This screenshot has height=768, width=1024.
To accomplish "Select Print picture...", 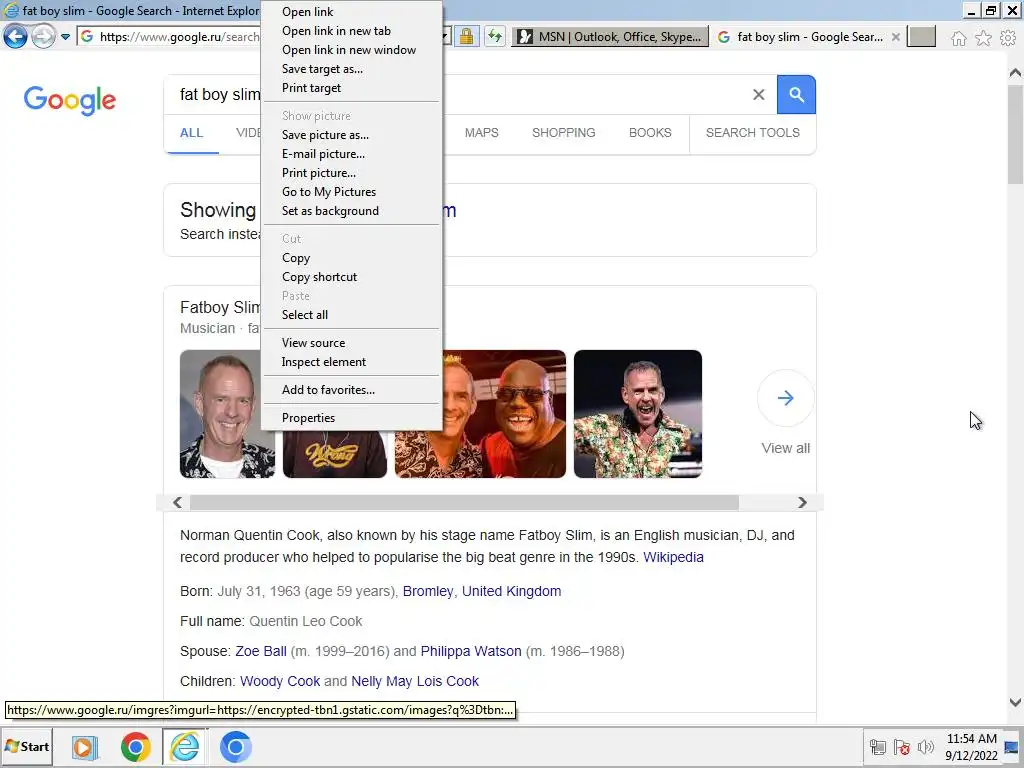I will point(351,172).
